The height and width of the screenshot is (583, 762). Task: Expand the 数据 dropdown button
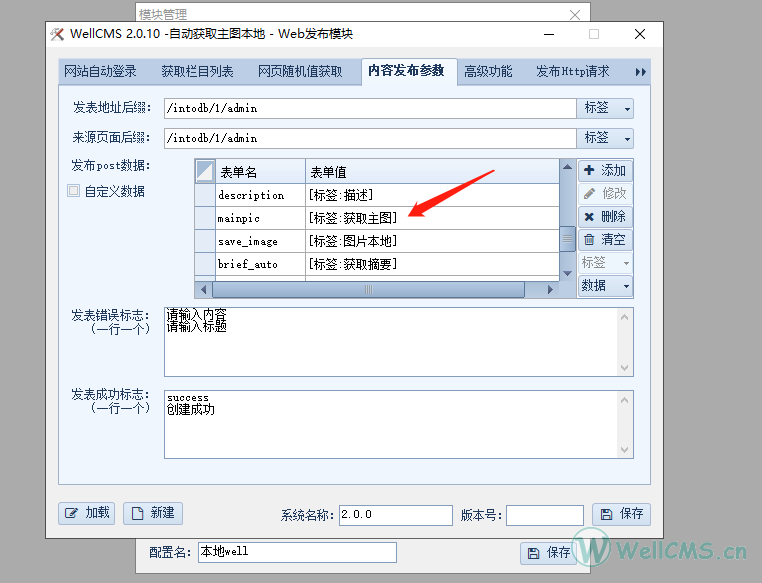click(x=605, y=286)
